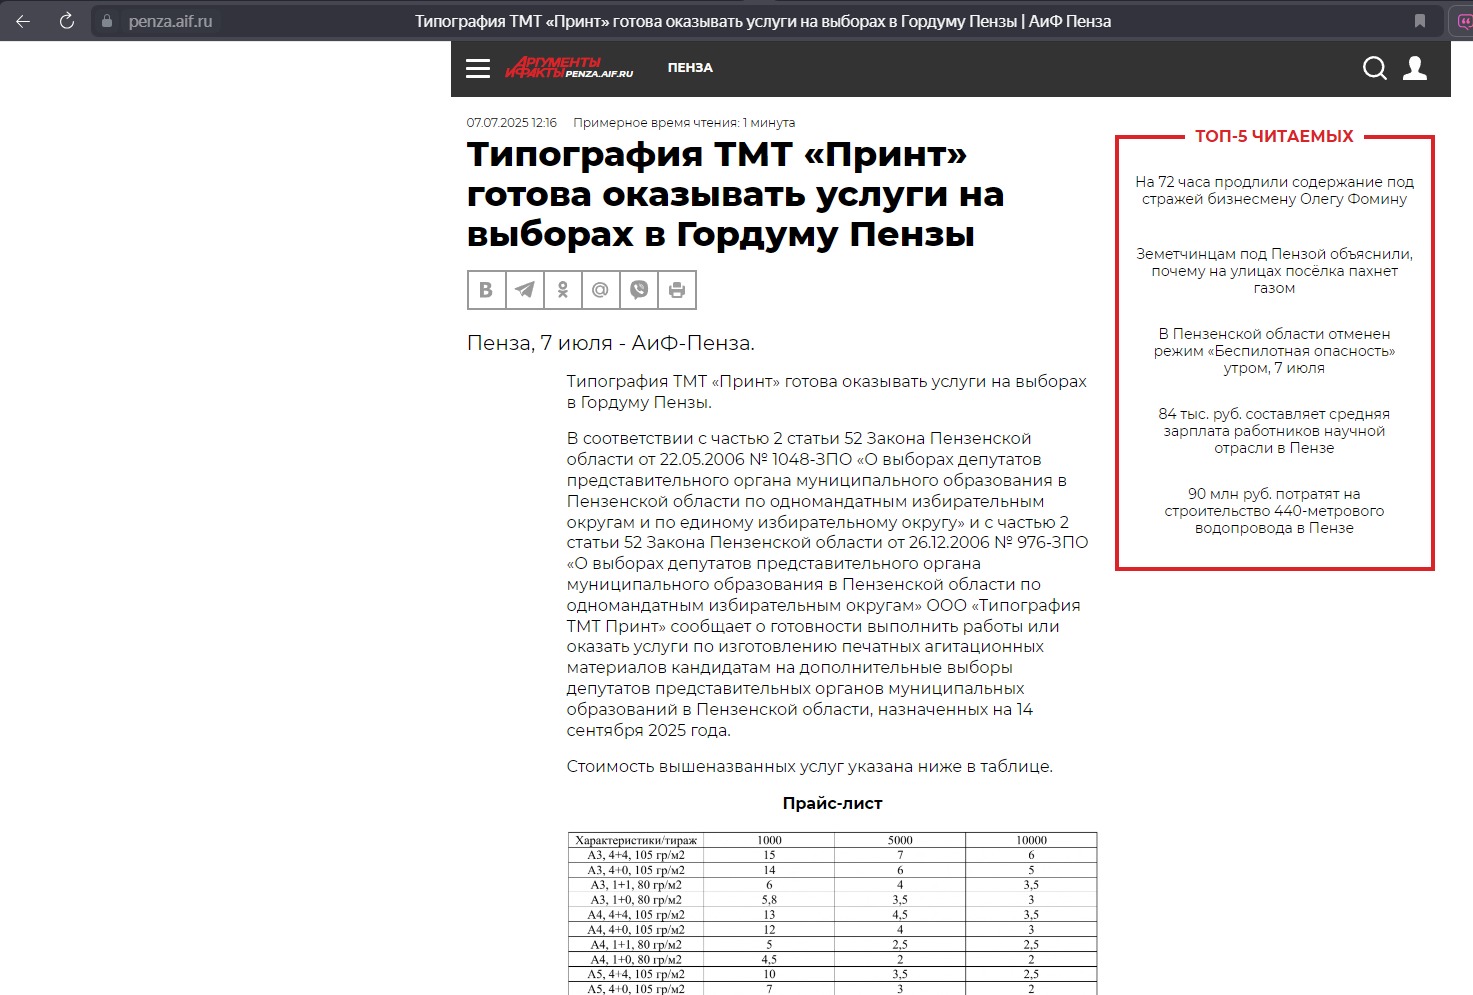Screen dimensions: 1473x995
Task: Click price 5,8 in the А3, 1+0 row
Action: [769, 900]
